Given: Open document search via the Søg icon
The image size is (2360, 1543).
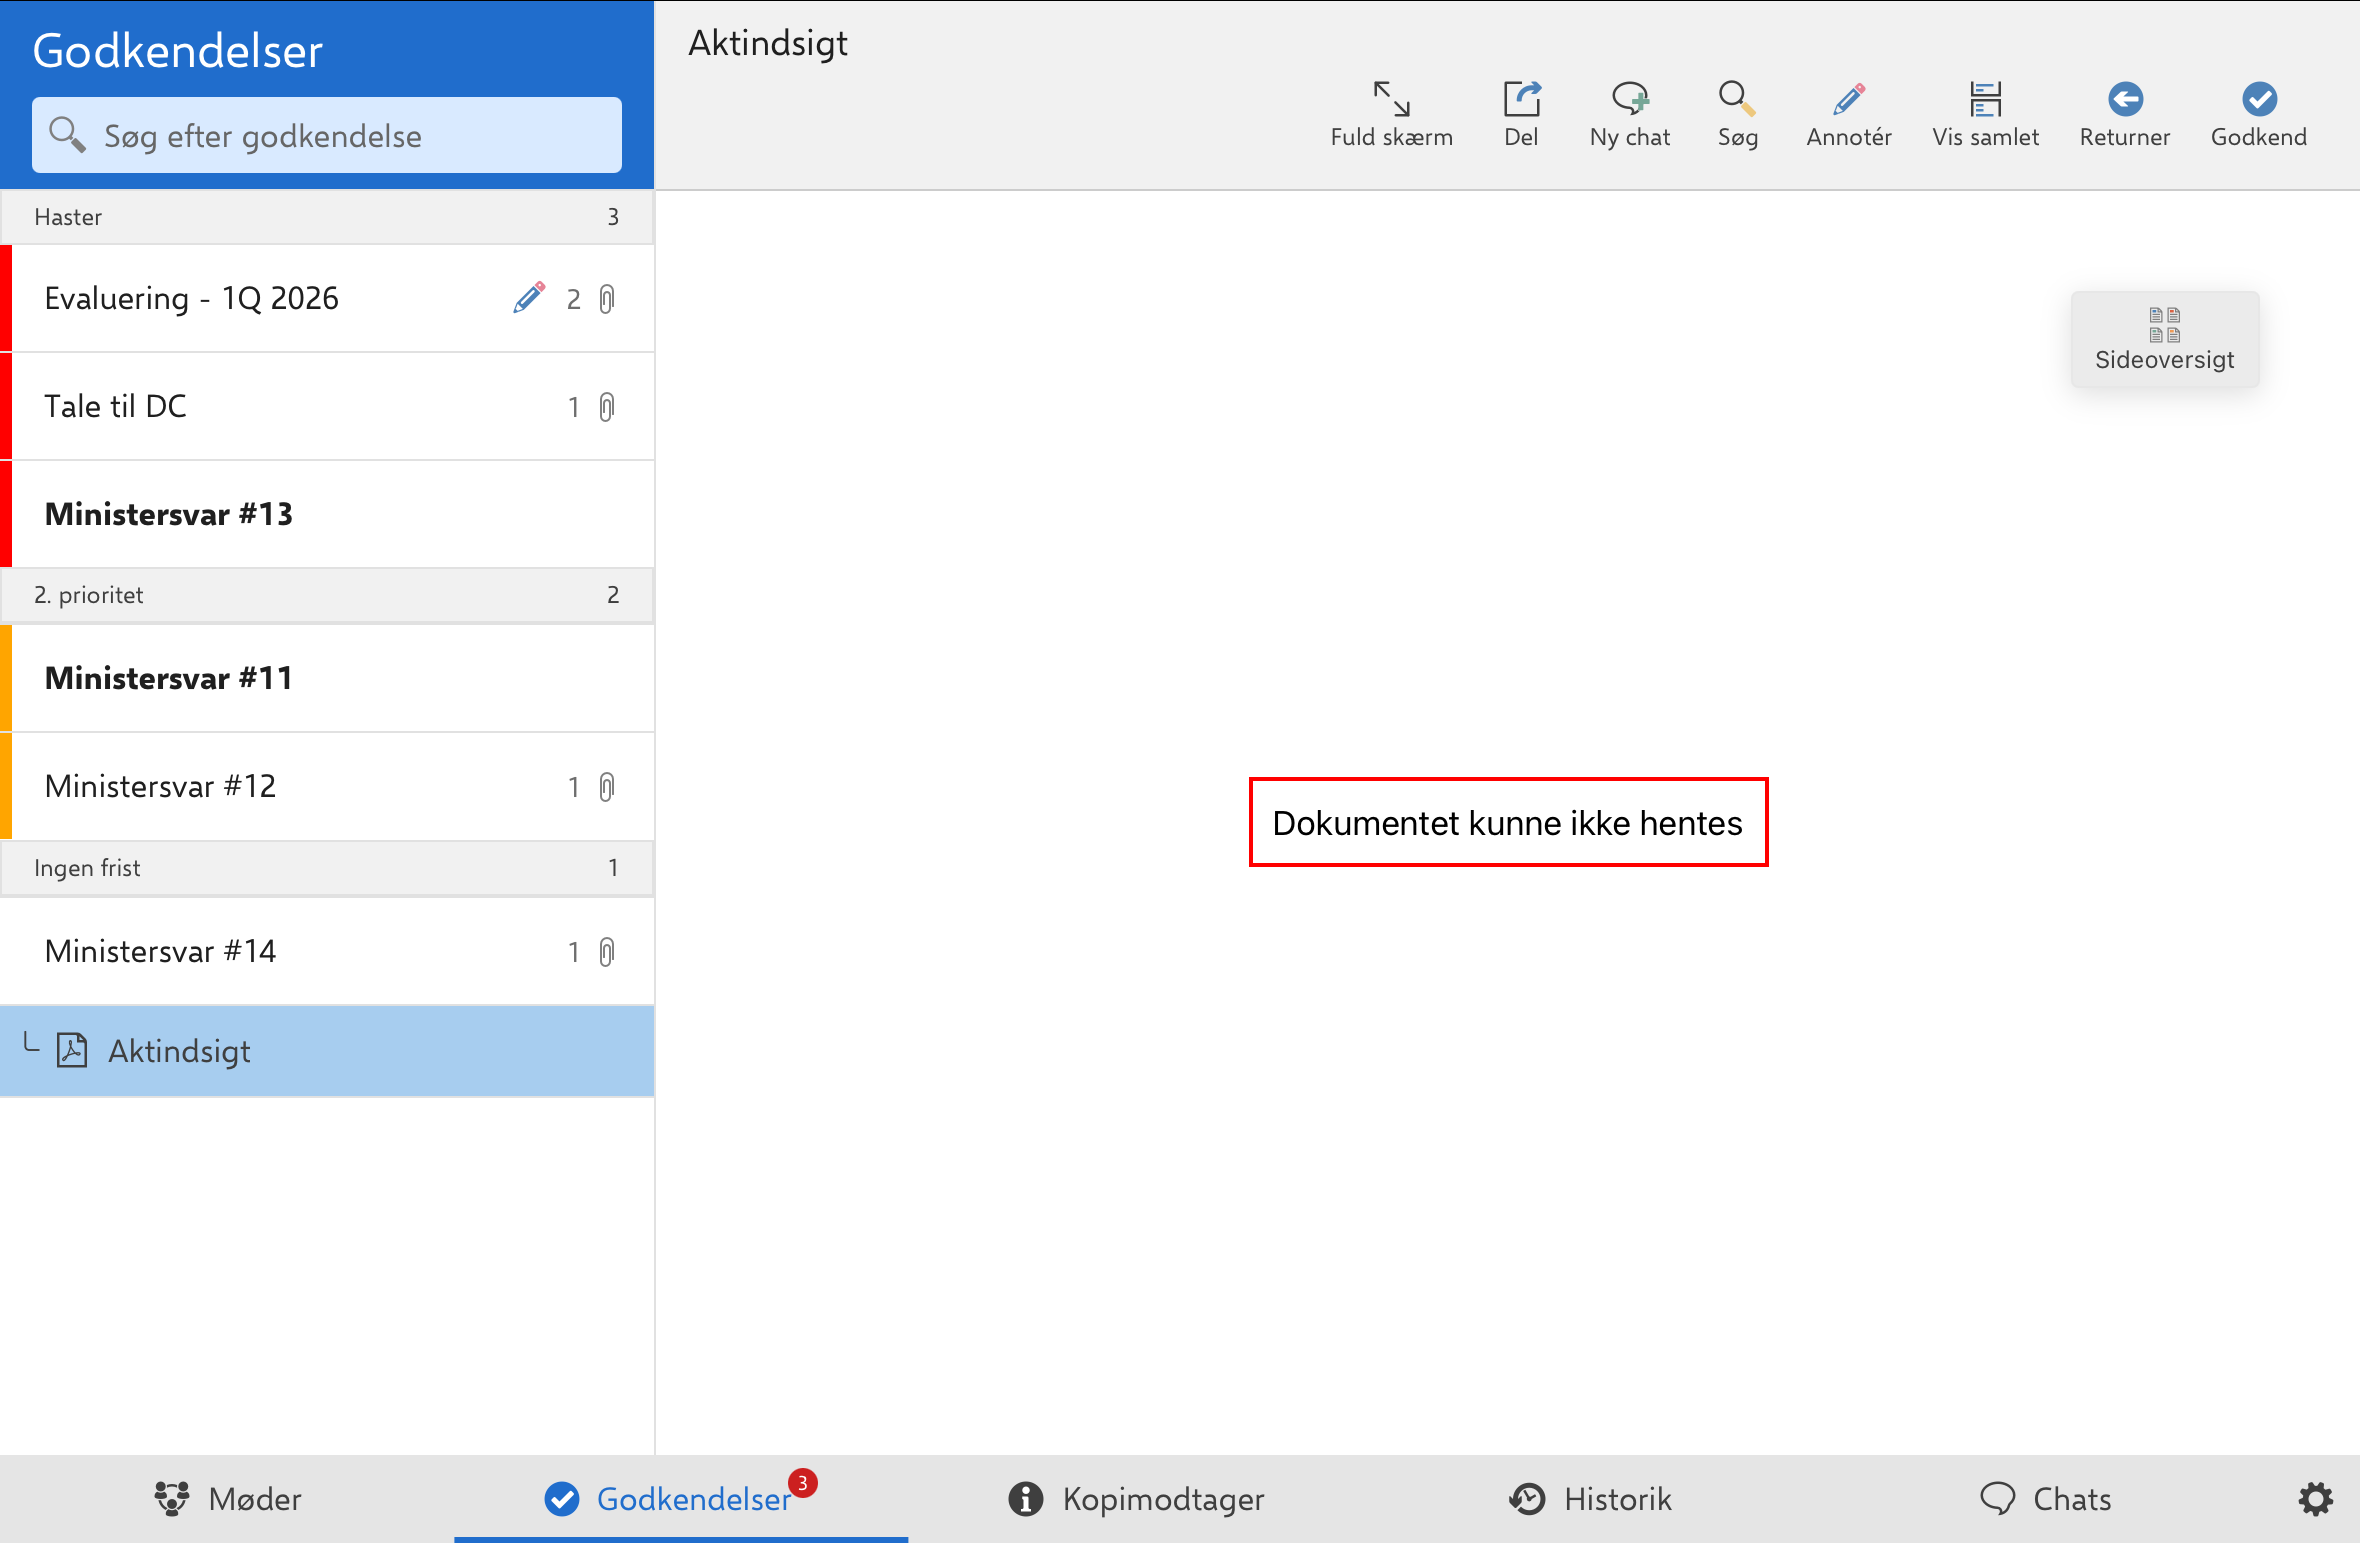Looking at the screenshot, I should point(1737,113).
